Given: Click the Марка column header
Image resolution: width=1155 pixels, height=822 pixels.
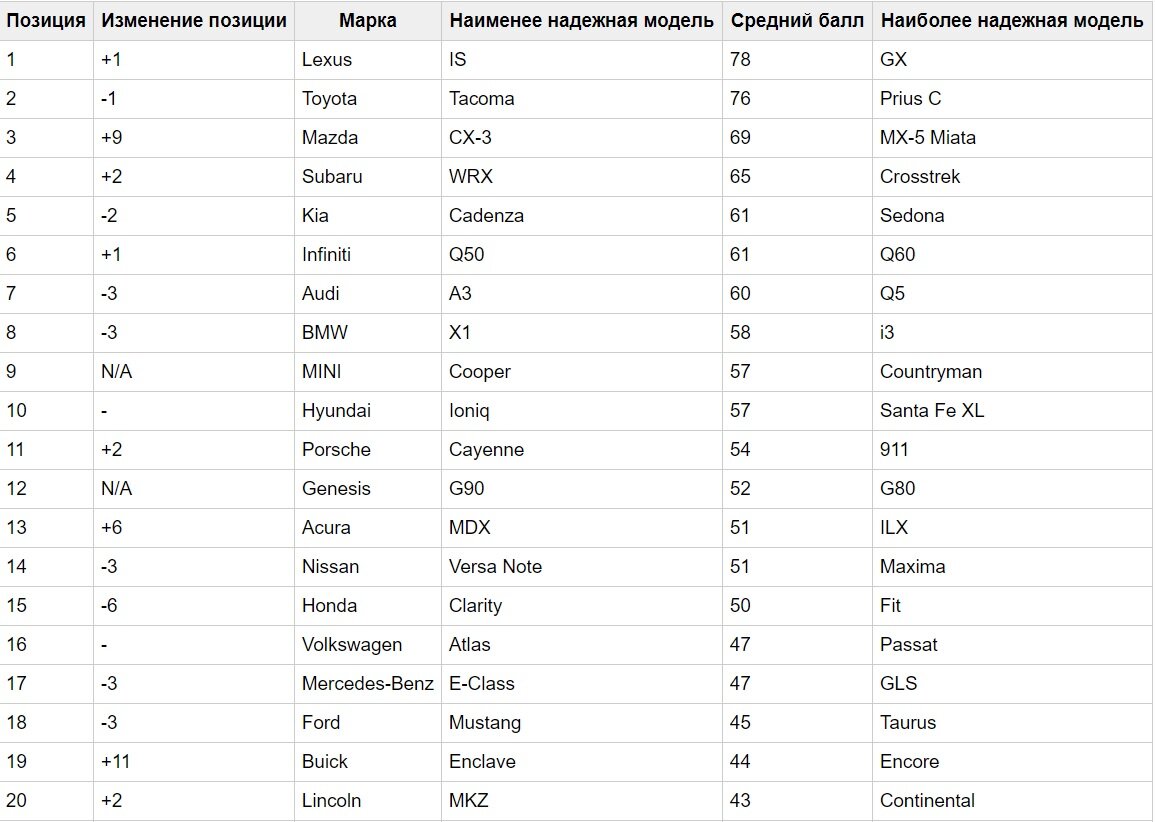Looking at the screenshot, I should tap(368, 21).
